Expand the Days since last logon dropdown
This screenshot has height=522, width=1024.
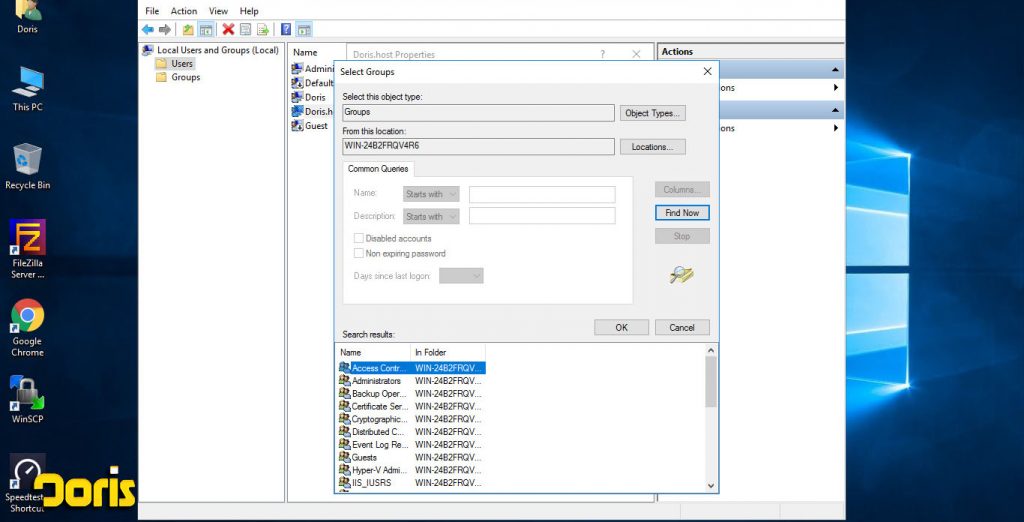point(461,275)
